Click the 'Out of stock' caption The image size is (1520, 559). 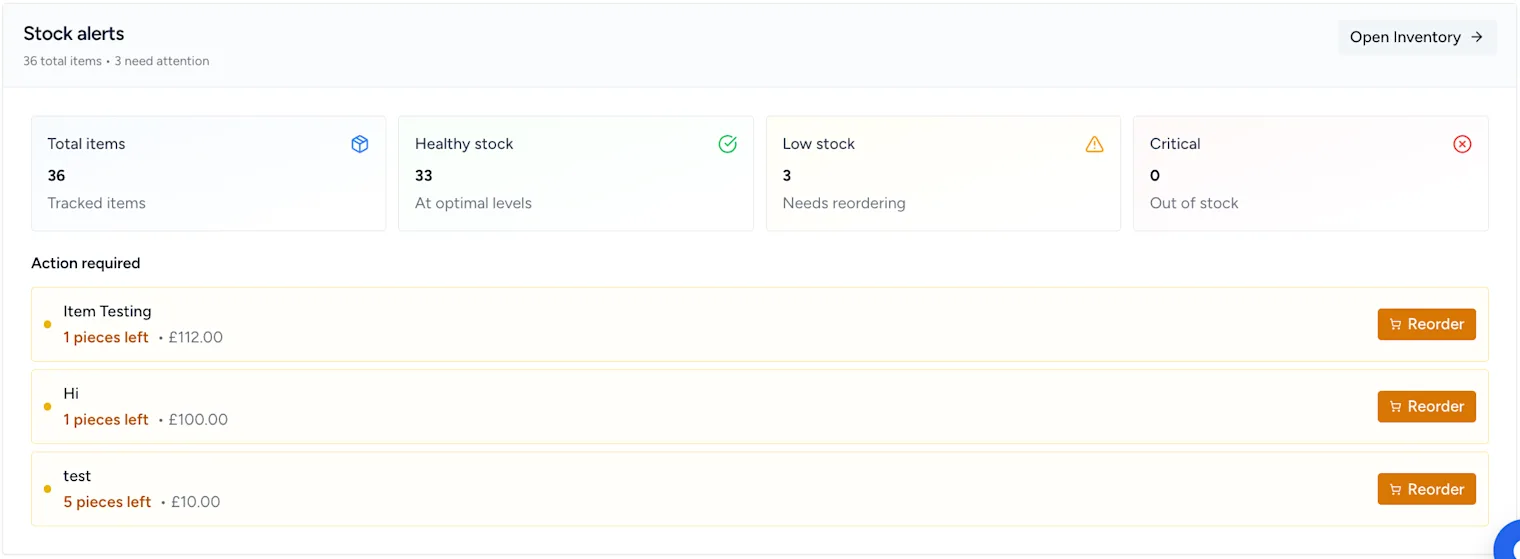[1194, 203]
